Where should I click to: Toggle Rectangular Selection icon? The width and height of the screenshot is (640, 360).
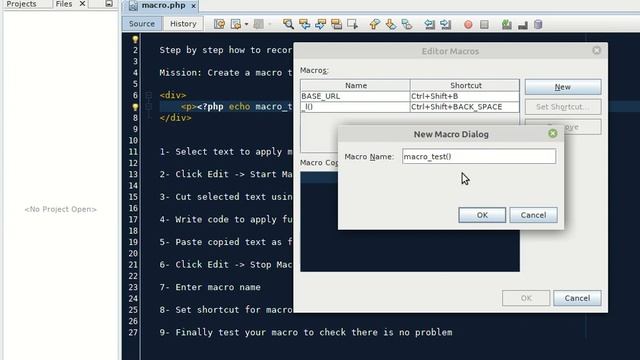point(352,24)
